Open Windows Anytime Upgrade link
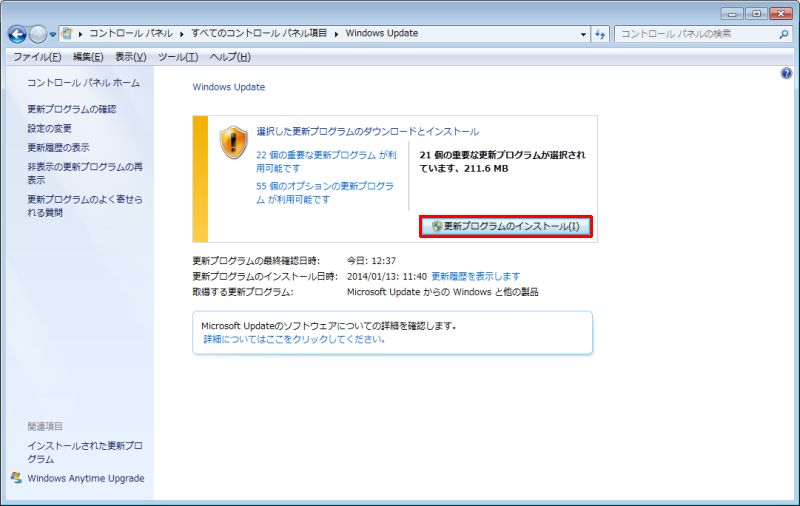Viewport: 800px width, 506px height. click(x=86, y=478)
